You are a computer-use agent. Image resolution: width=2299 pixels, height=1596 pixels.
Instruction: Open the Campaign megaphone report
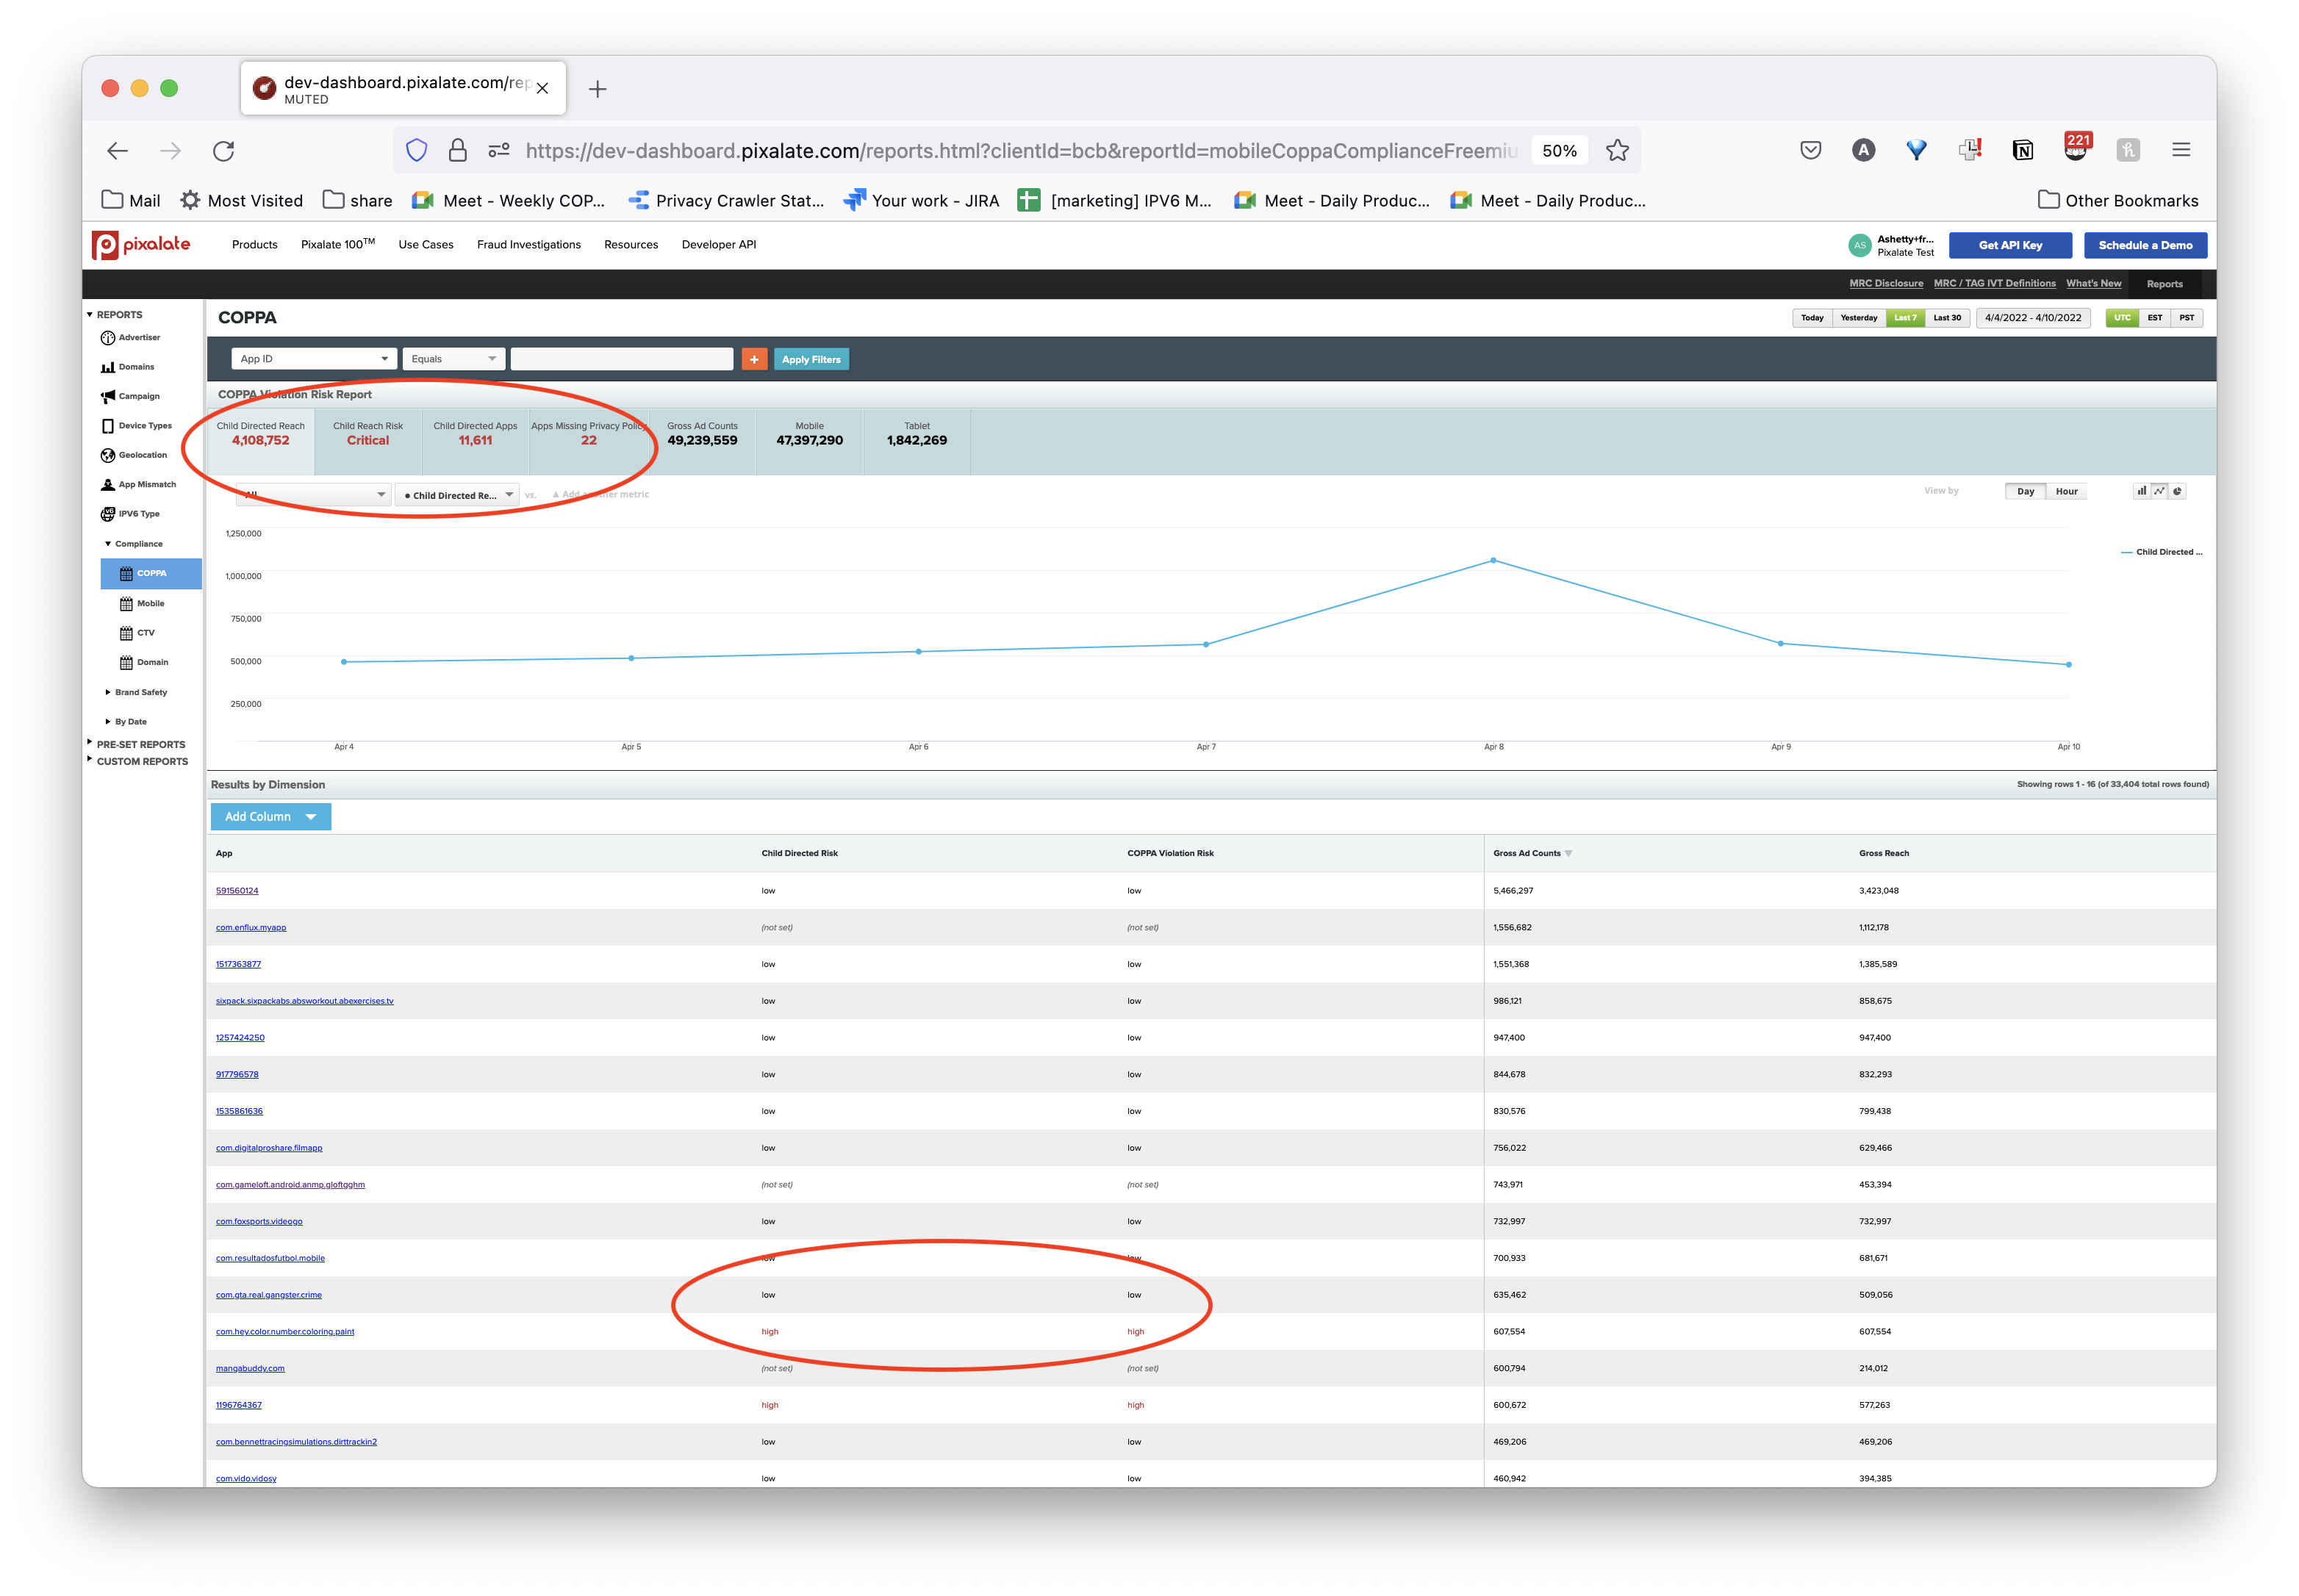107,396
